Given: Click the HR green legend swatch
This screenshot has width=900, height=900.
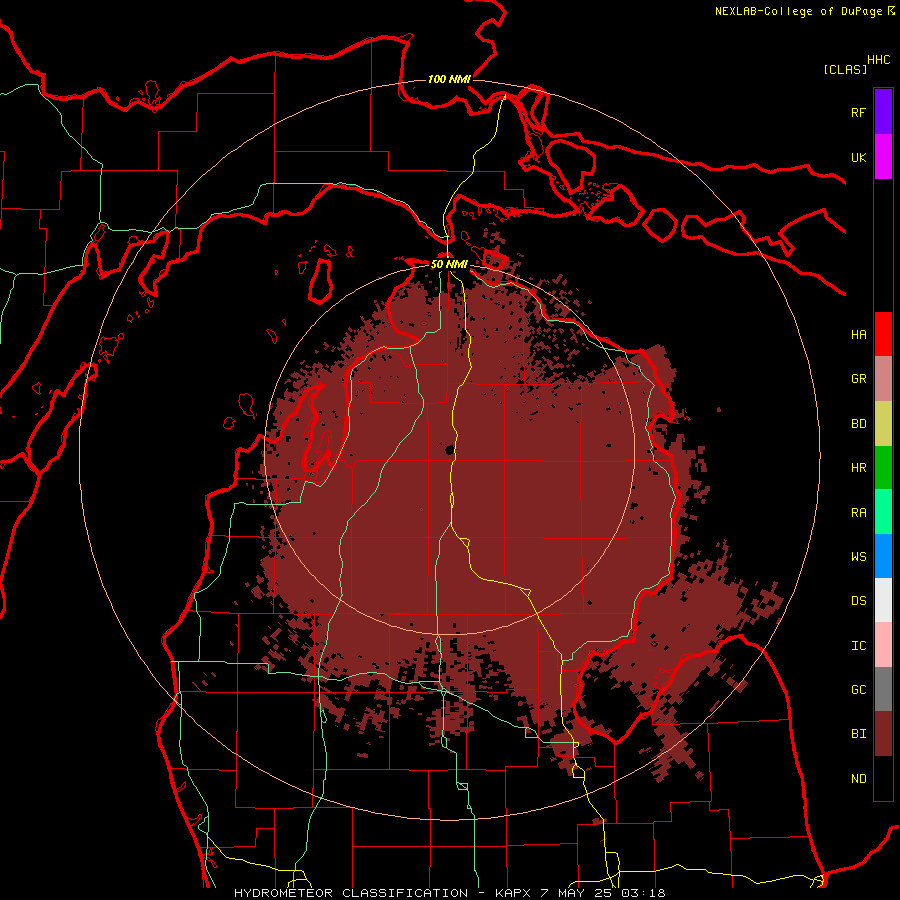Looking at the screenshot, I should pyautogui.click(x=883, y=468).
